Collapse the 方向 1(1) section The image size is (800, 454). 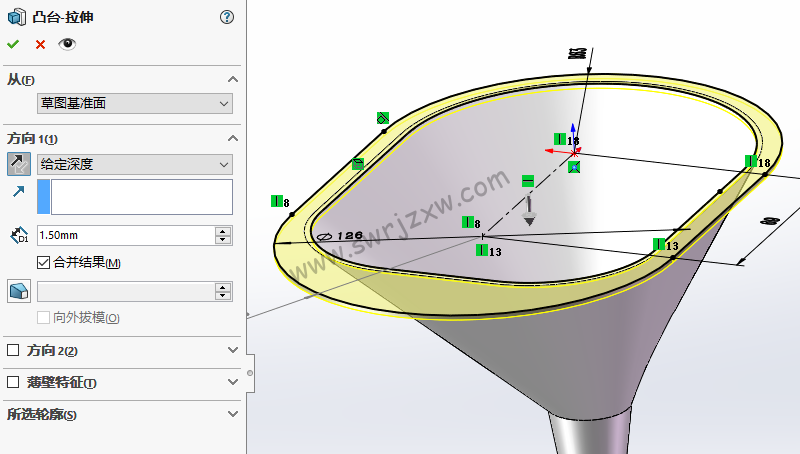pyautogui.click(x=233, y=138)
